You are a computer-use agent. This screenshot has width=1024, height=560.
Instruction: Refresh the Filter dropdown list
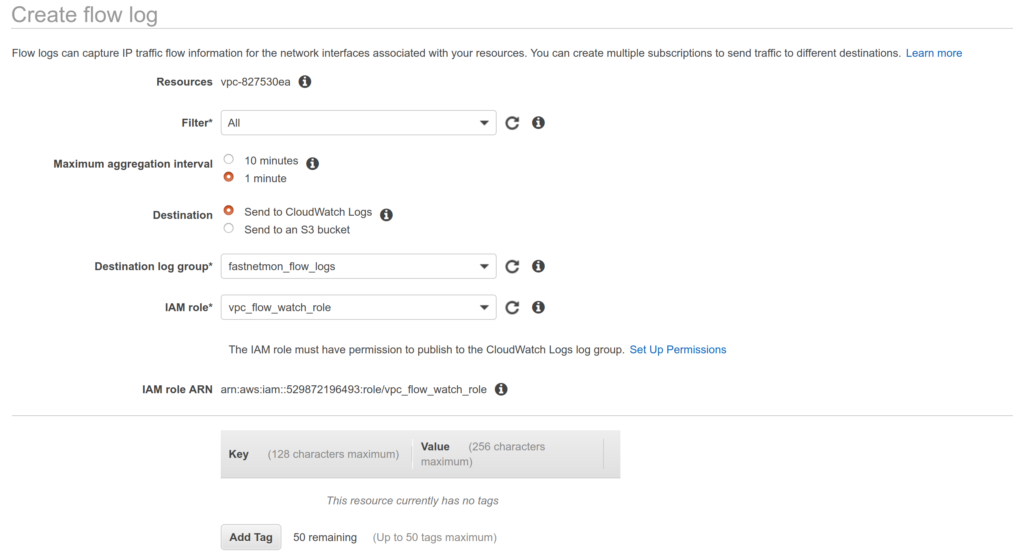tap(512, 123)
